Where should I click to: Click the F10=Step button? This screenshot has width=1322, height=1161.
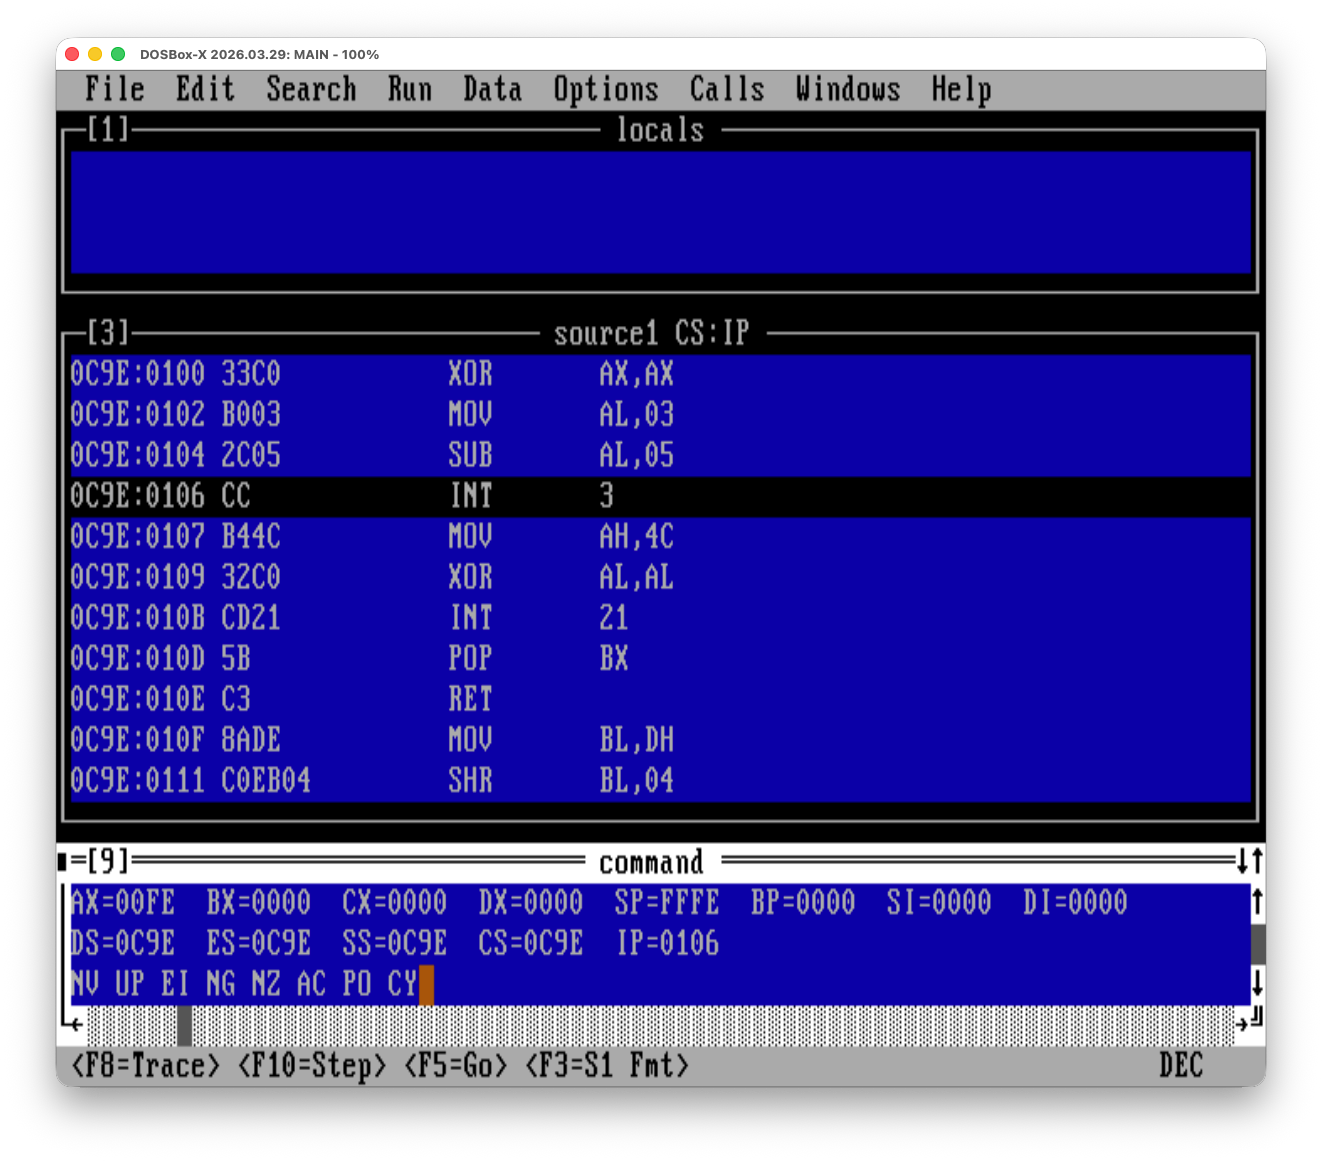[312, 1066]
